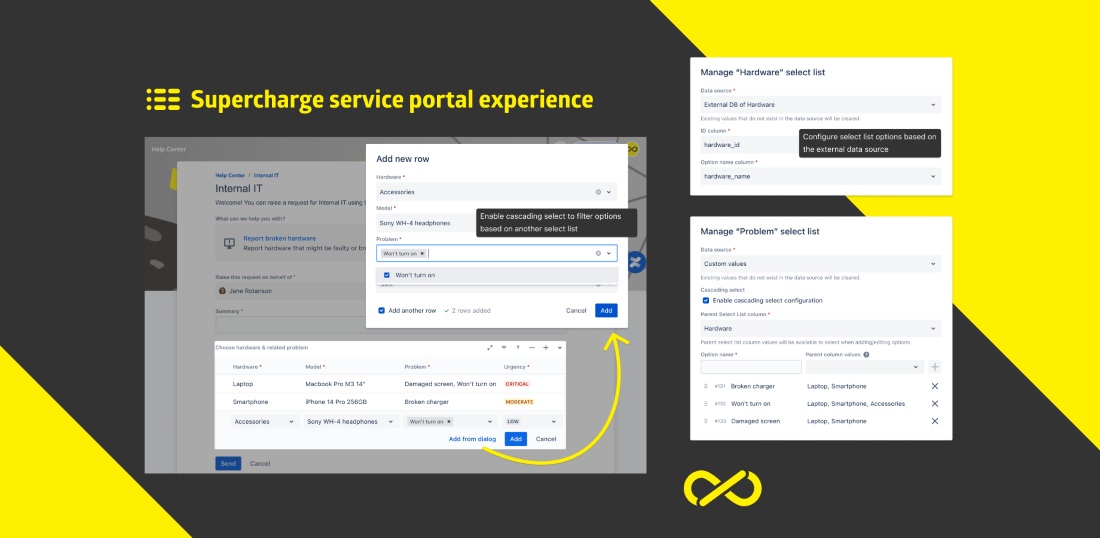Toggle the Add another row checkbox

(x=382, y=311)
